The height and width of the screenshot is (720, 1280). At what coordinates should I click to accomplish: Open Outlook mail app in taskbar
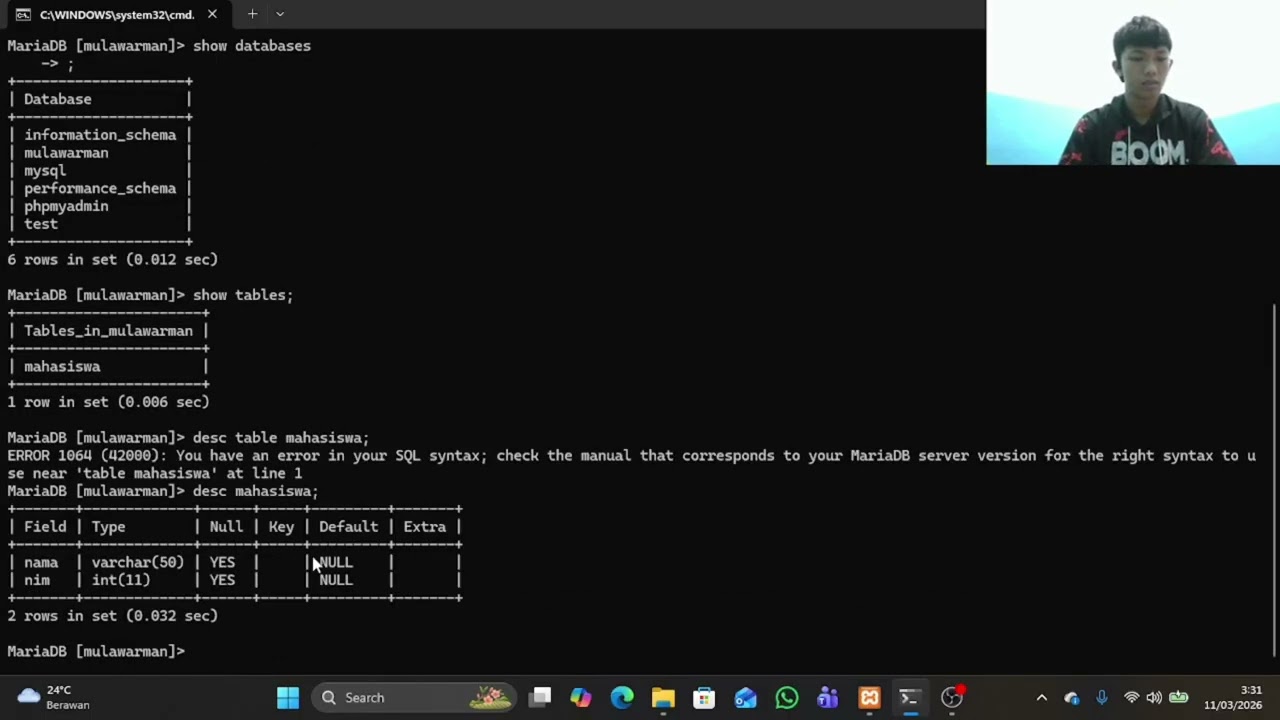745,698
